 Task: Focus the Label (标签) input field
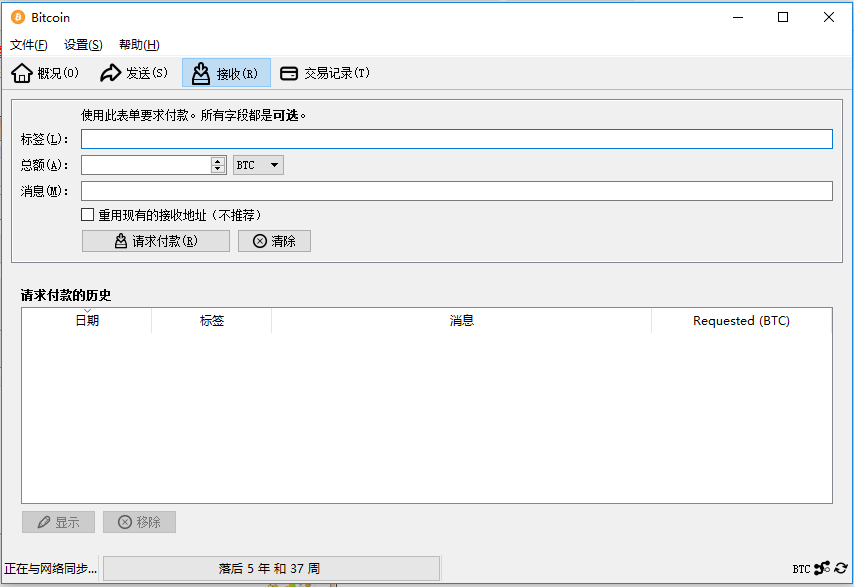(x=456, y=139)
